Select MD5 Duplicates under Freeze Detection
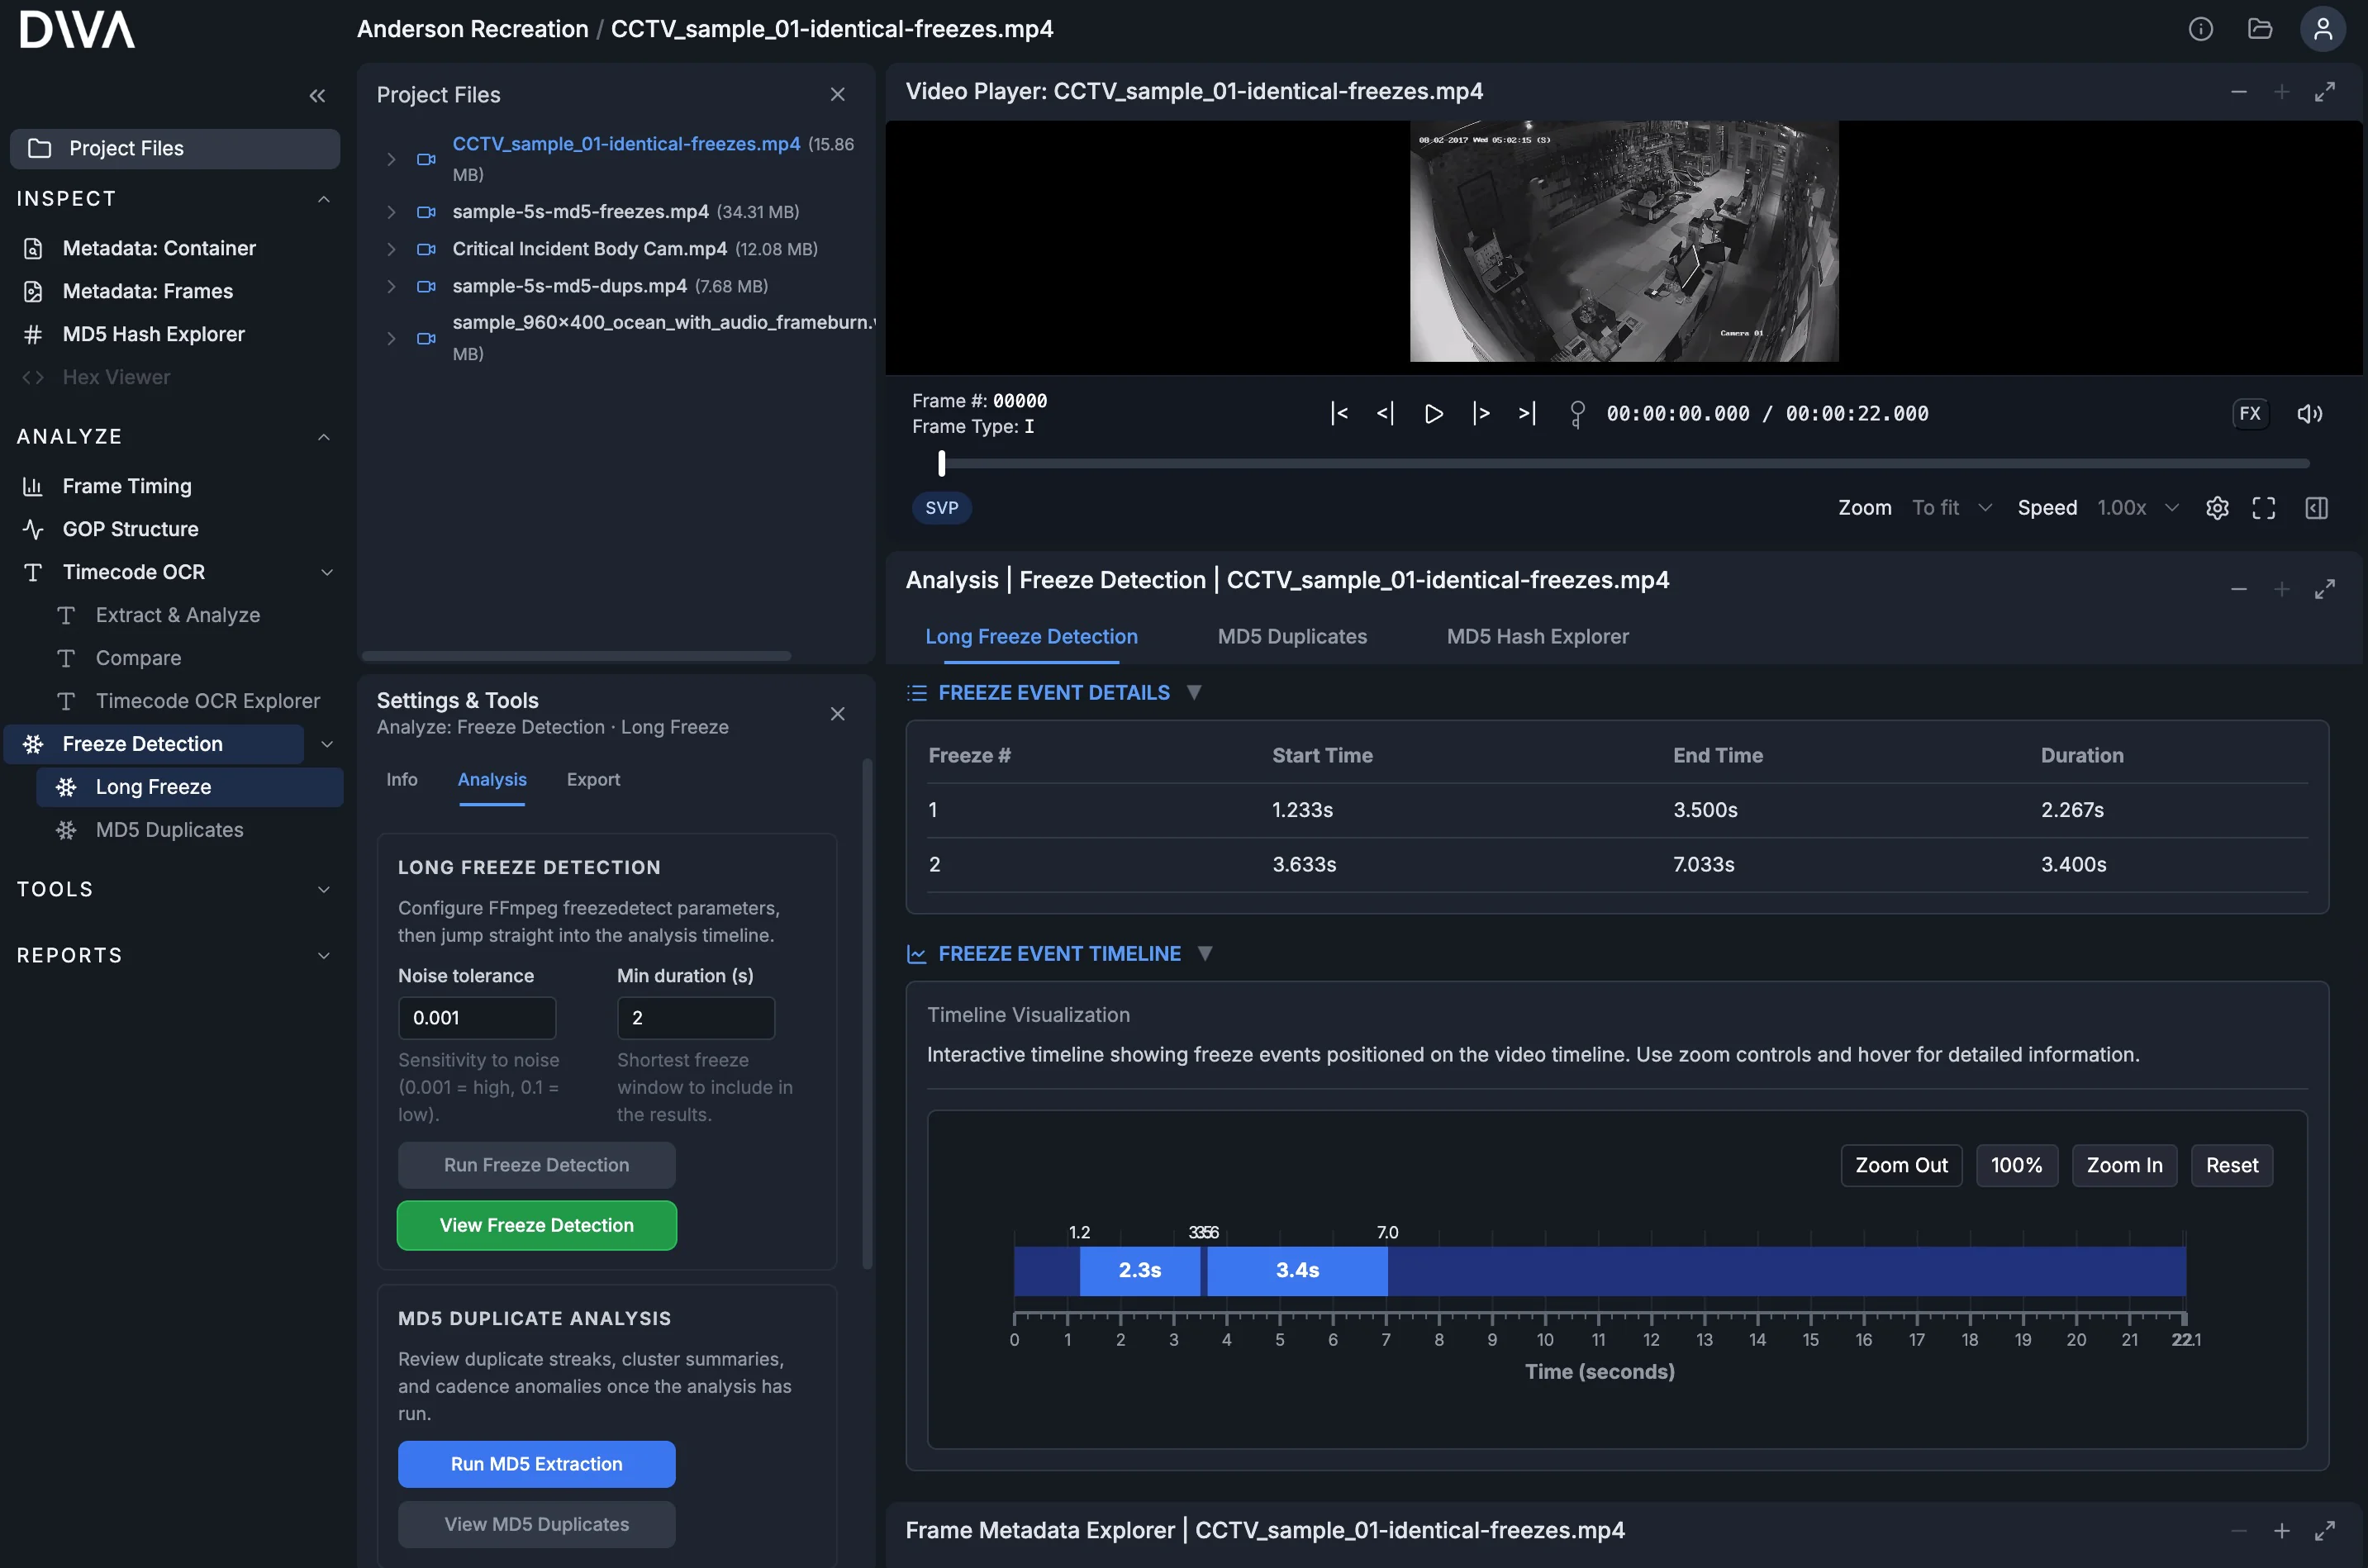 click(x=169, y=829)
